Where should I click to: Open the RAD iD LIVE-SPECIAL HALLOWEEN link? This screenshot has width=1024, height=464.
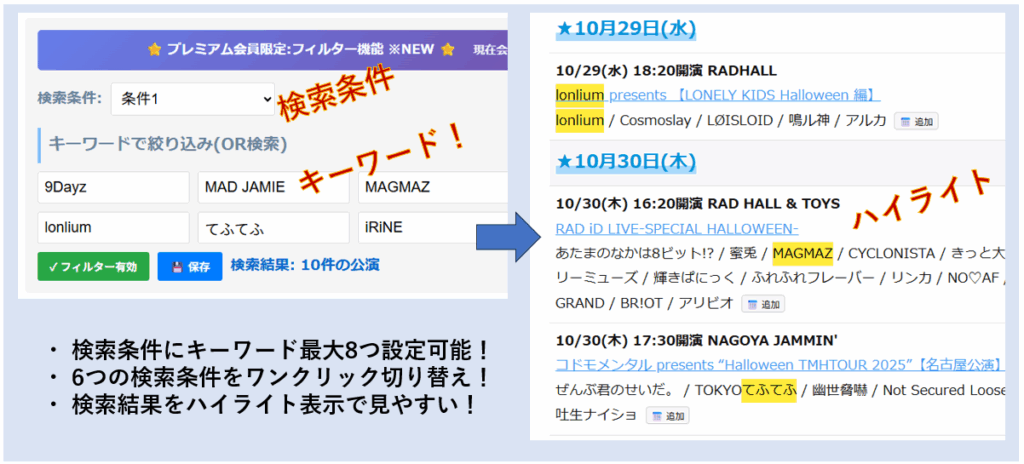point(676,228)
